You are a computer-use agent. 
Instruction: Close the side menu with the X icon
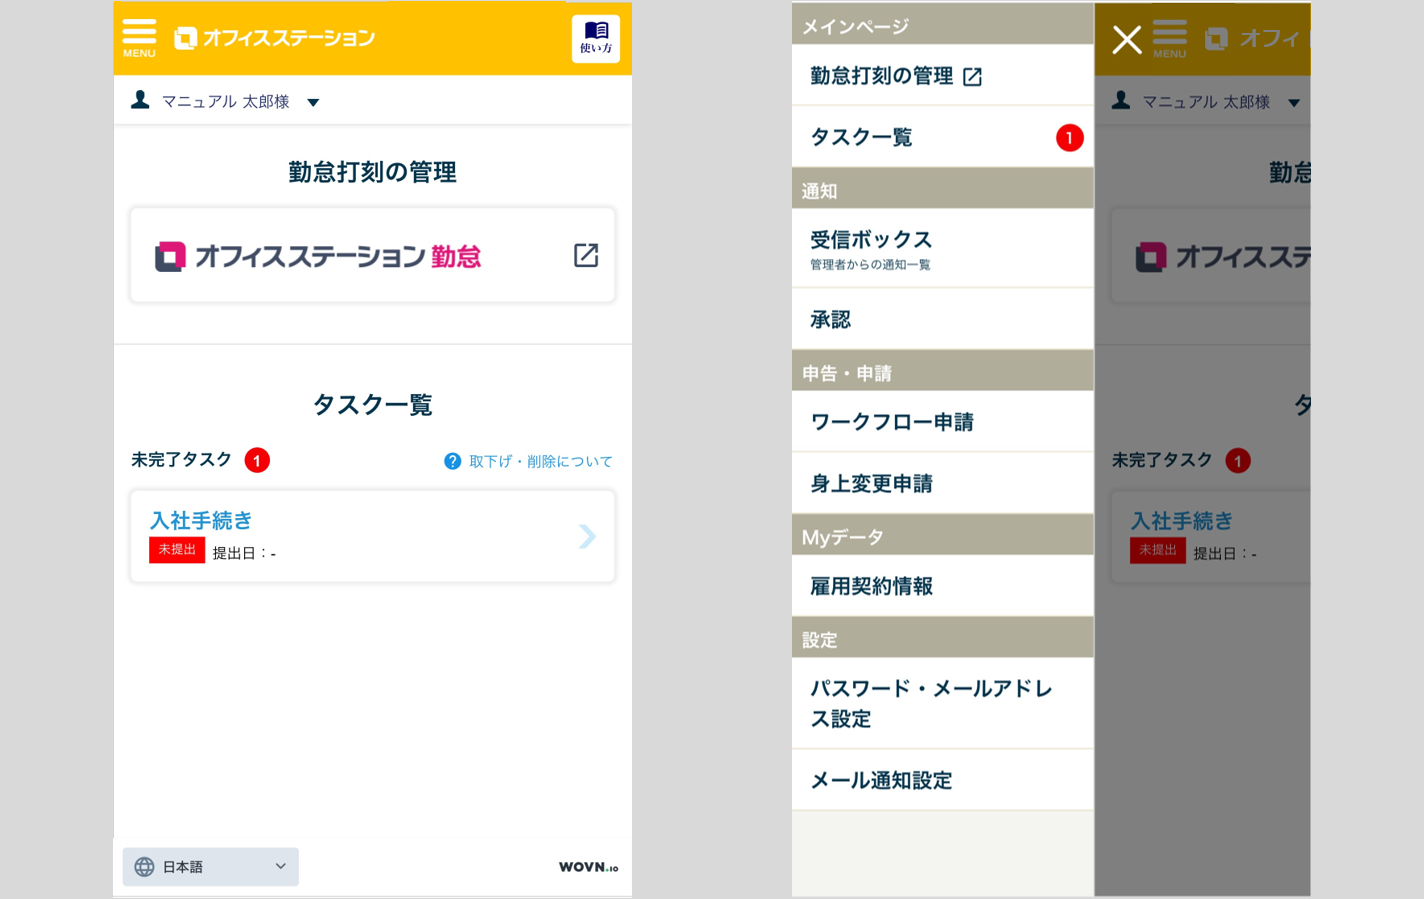coord(1127,40)
